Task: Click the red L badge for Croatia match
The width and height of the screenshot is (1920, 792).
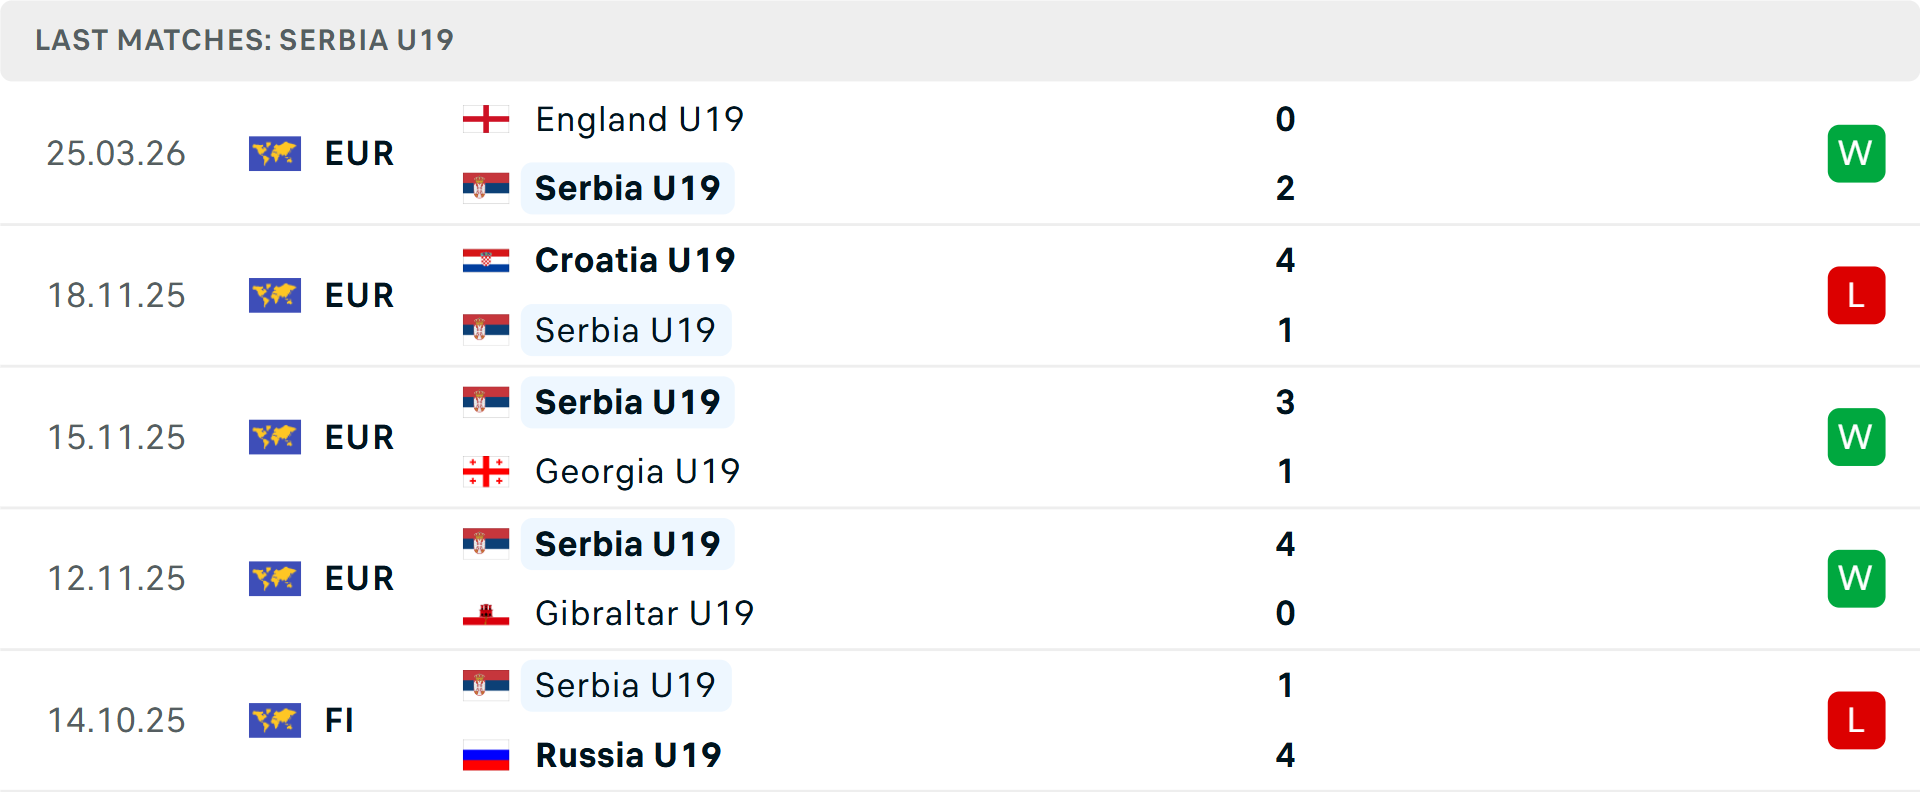Action: pyautogui.click(x=1856, y=295)
